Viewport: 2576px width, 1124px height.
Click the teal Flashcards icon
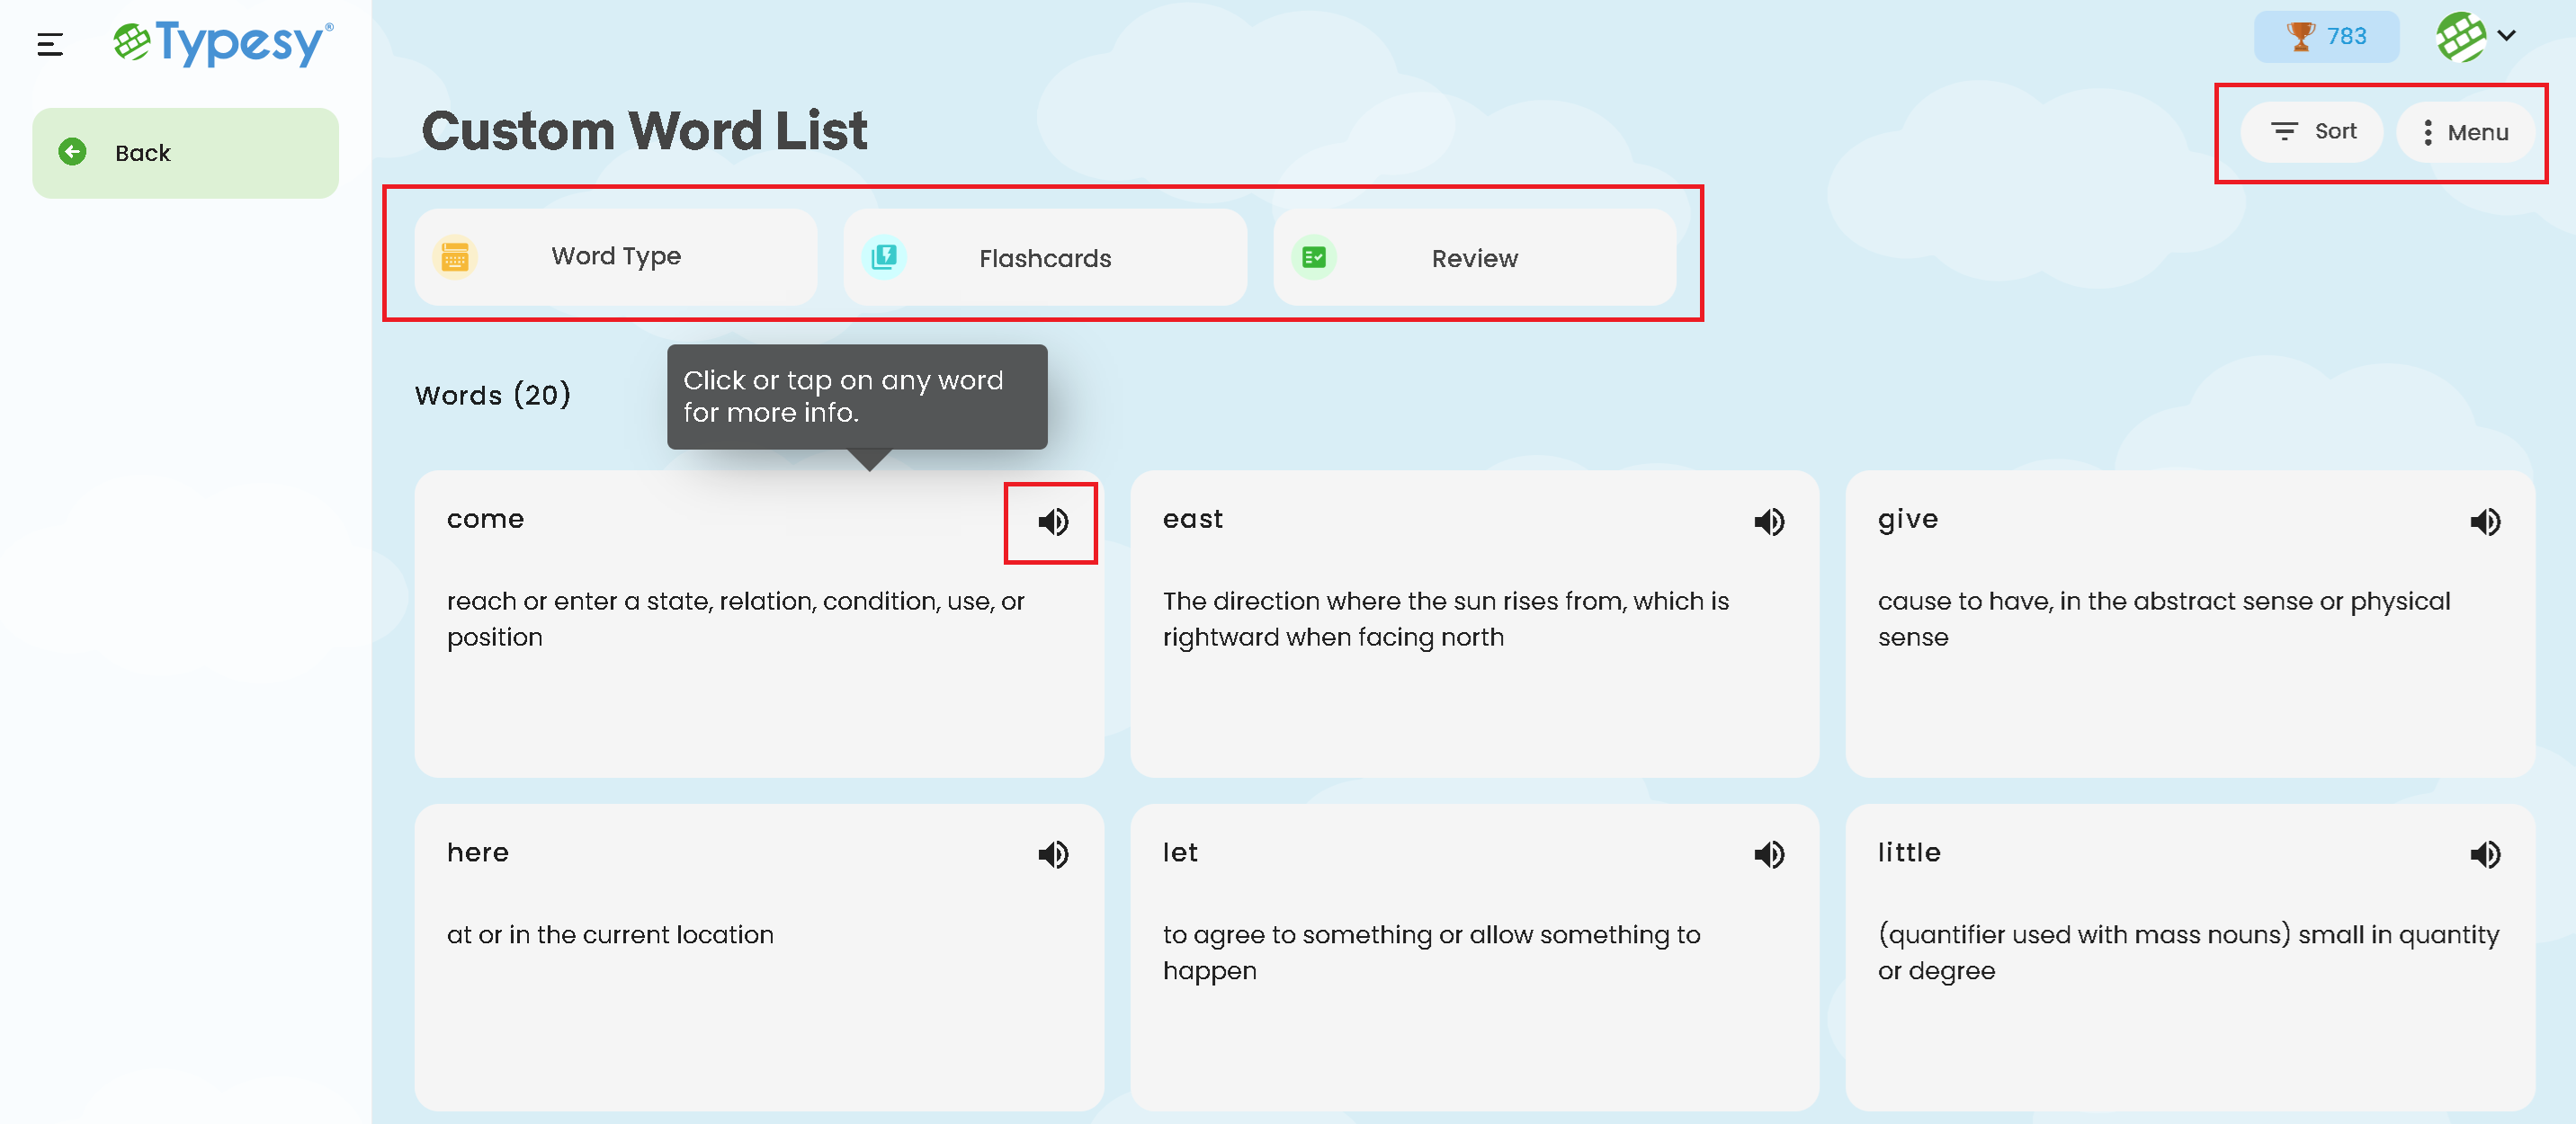coord(884,258)
